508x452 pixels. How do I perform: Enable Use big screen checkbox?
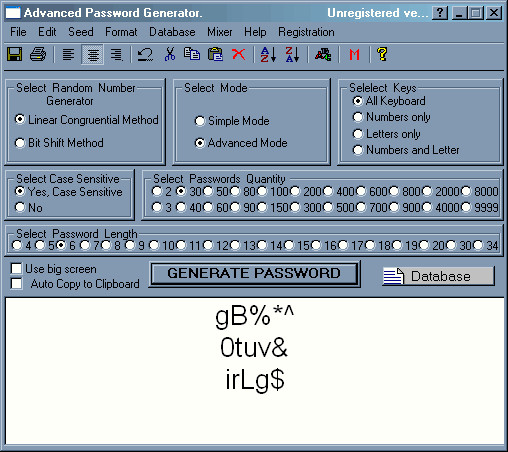click(x=16, y=269)
